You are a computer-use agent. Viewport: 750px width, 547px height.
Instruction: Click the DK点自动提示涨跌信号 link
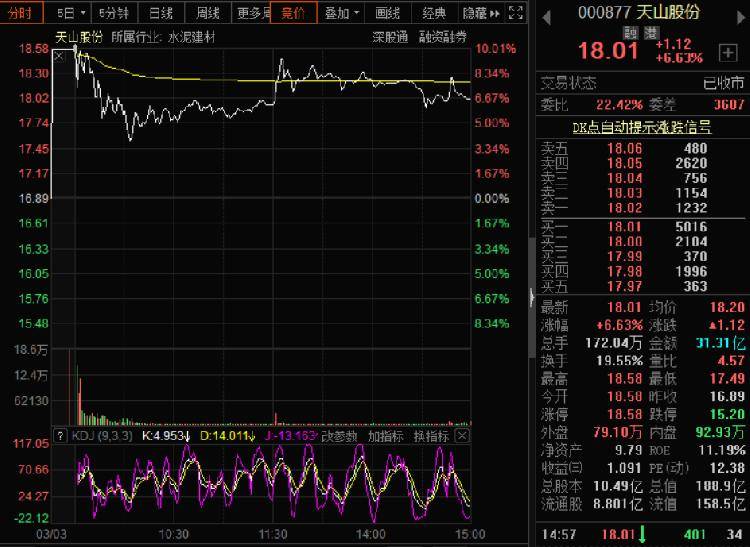641,127
